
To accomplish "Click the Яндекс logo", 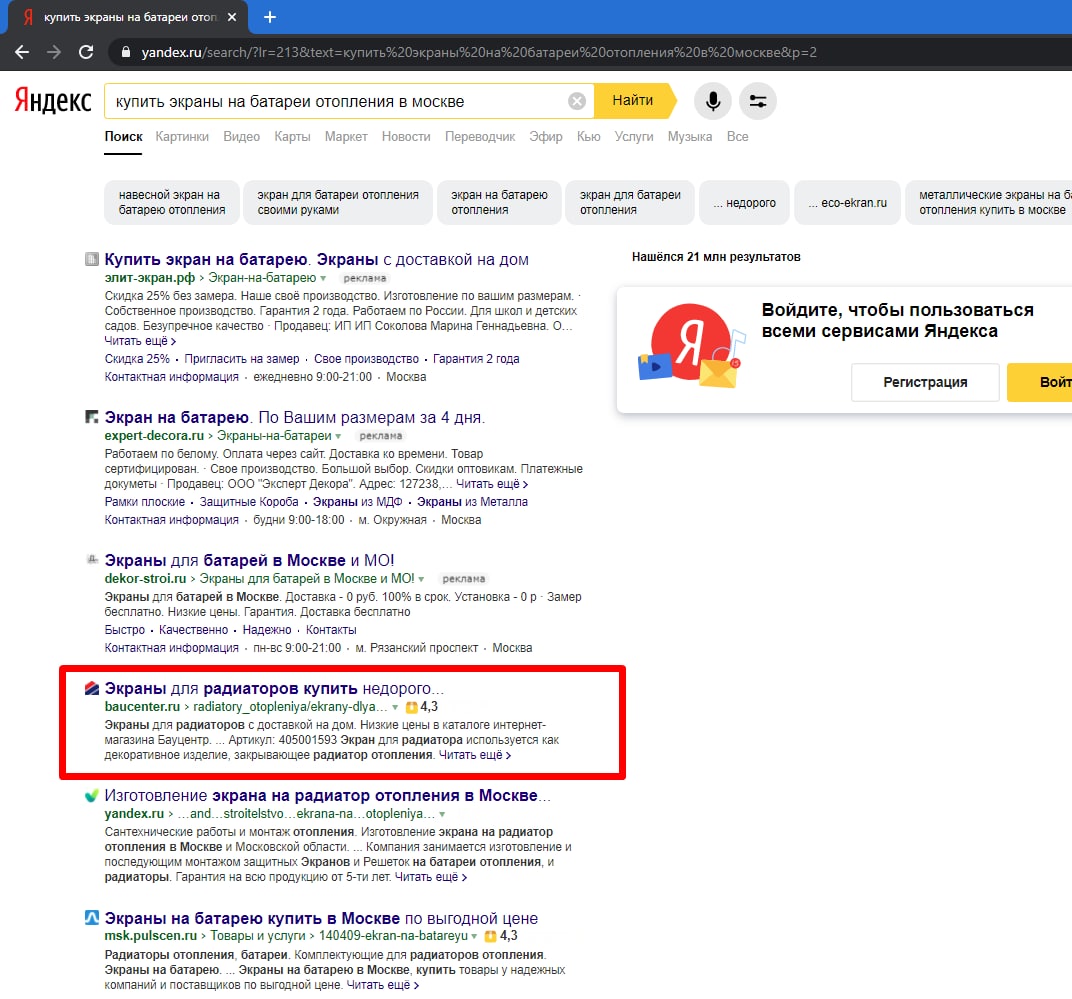I will coord(53,101).
